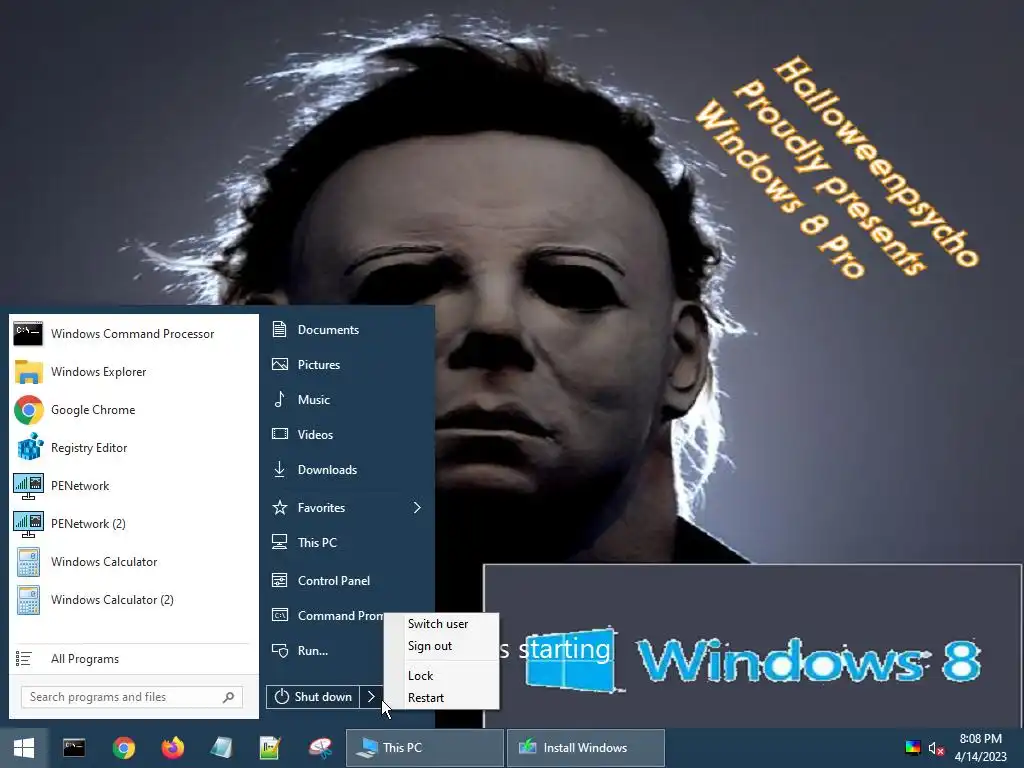This screenshot has height=768, width=1024.
Task: Open Pictures folder in Start menu
Action: click(347, 364)
